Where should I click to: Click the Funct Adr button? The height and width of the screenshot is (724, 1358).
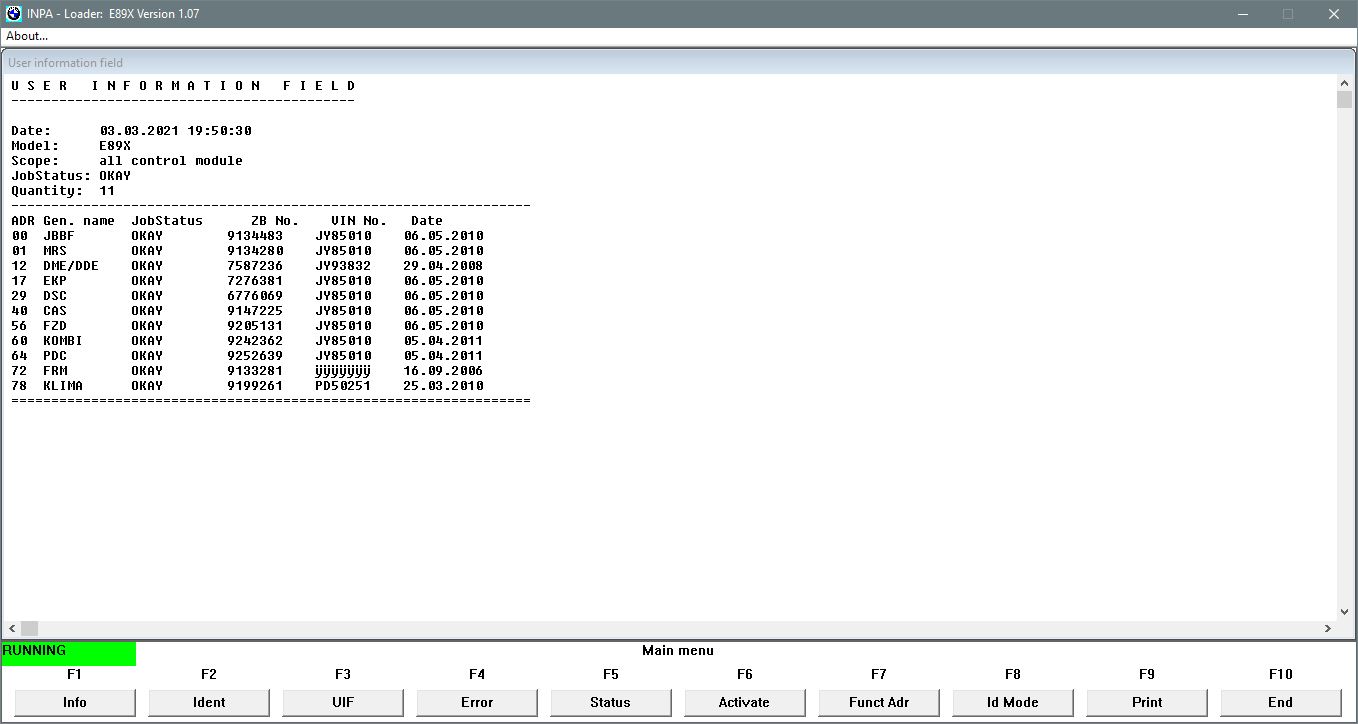879,702
